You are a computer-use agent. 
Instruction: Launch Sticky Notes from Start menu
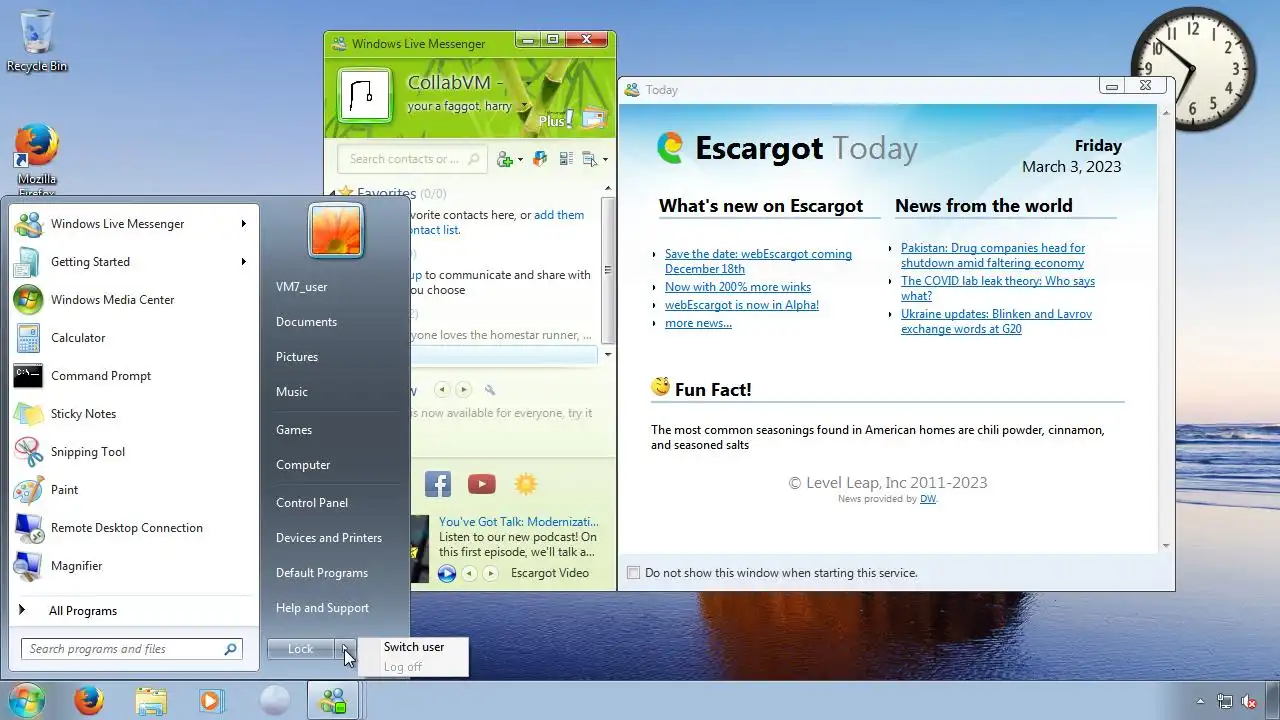[x=134, y=414]
